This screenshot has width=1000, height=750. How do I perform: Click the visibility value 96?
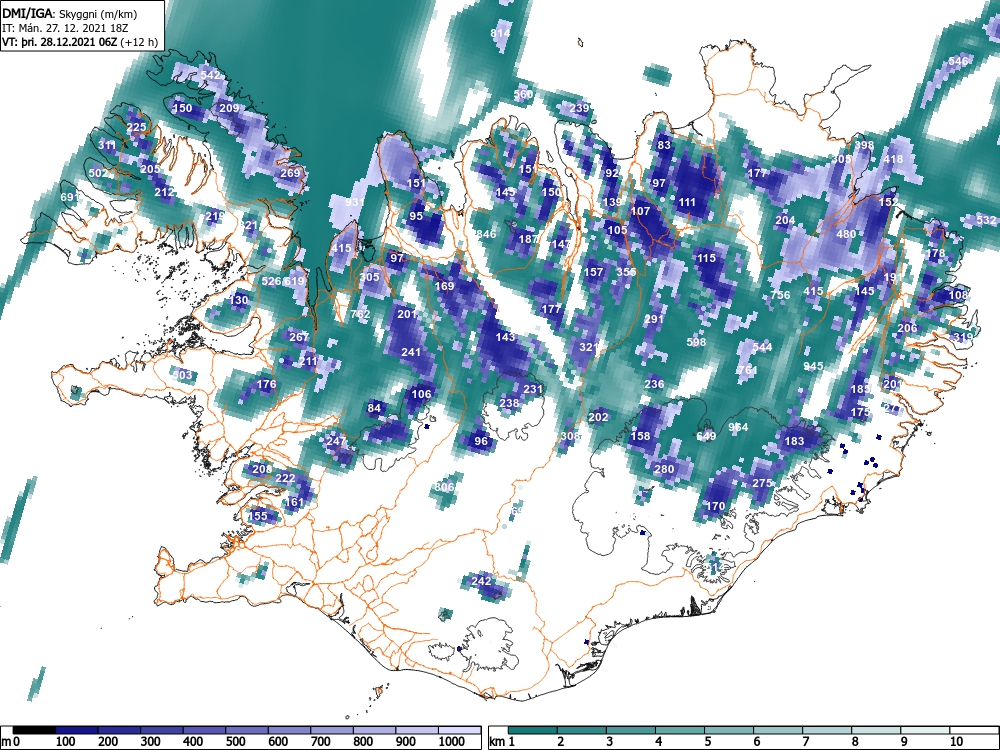[481, 441]
